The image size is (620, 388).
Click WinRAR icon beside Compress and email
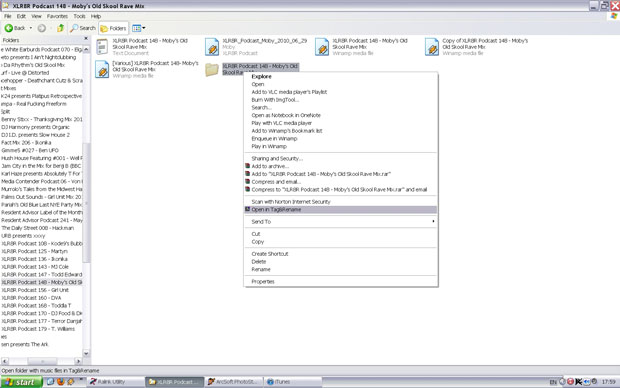pos(248,182)
